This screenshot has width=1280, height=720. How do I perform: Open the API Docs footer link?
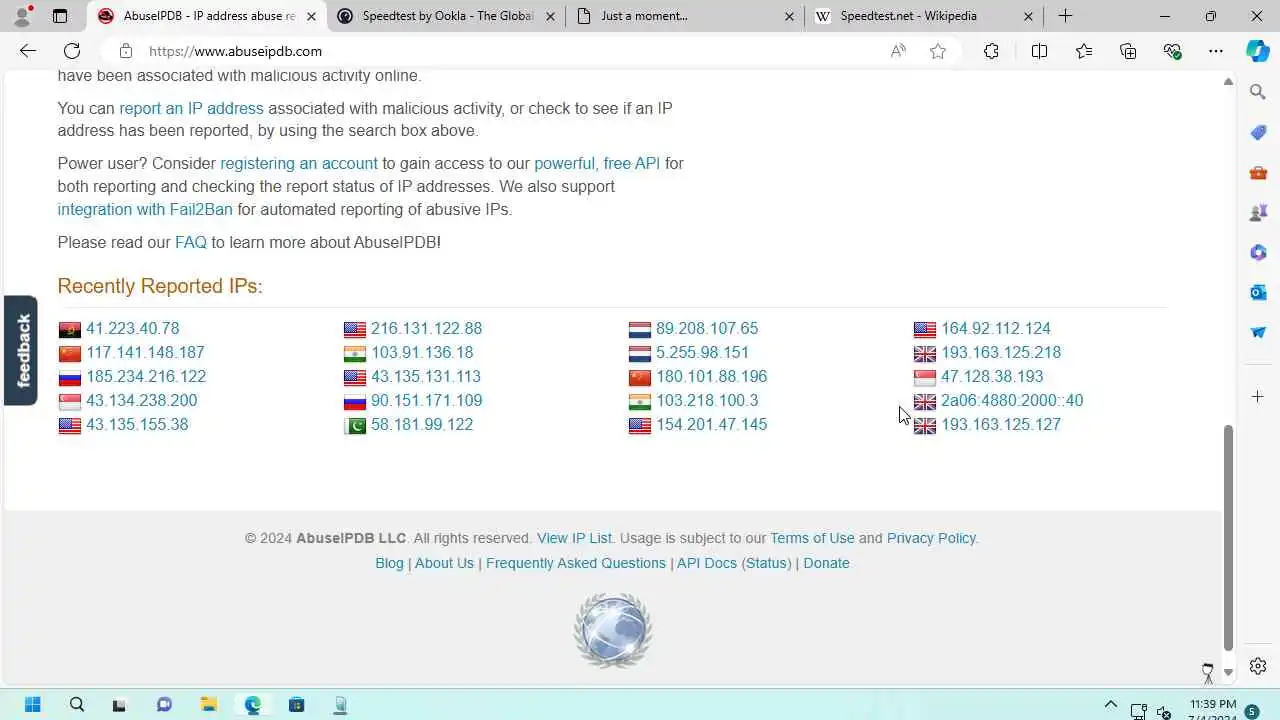[706, 563]
